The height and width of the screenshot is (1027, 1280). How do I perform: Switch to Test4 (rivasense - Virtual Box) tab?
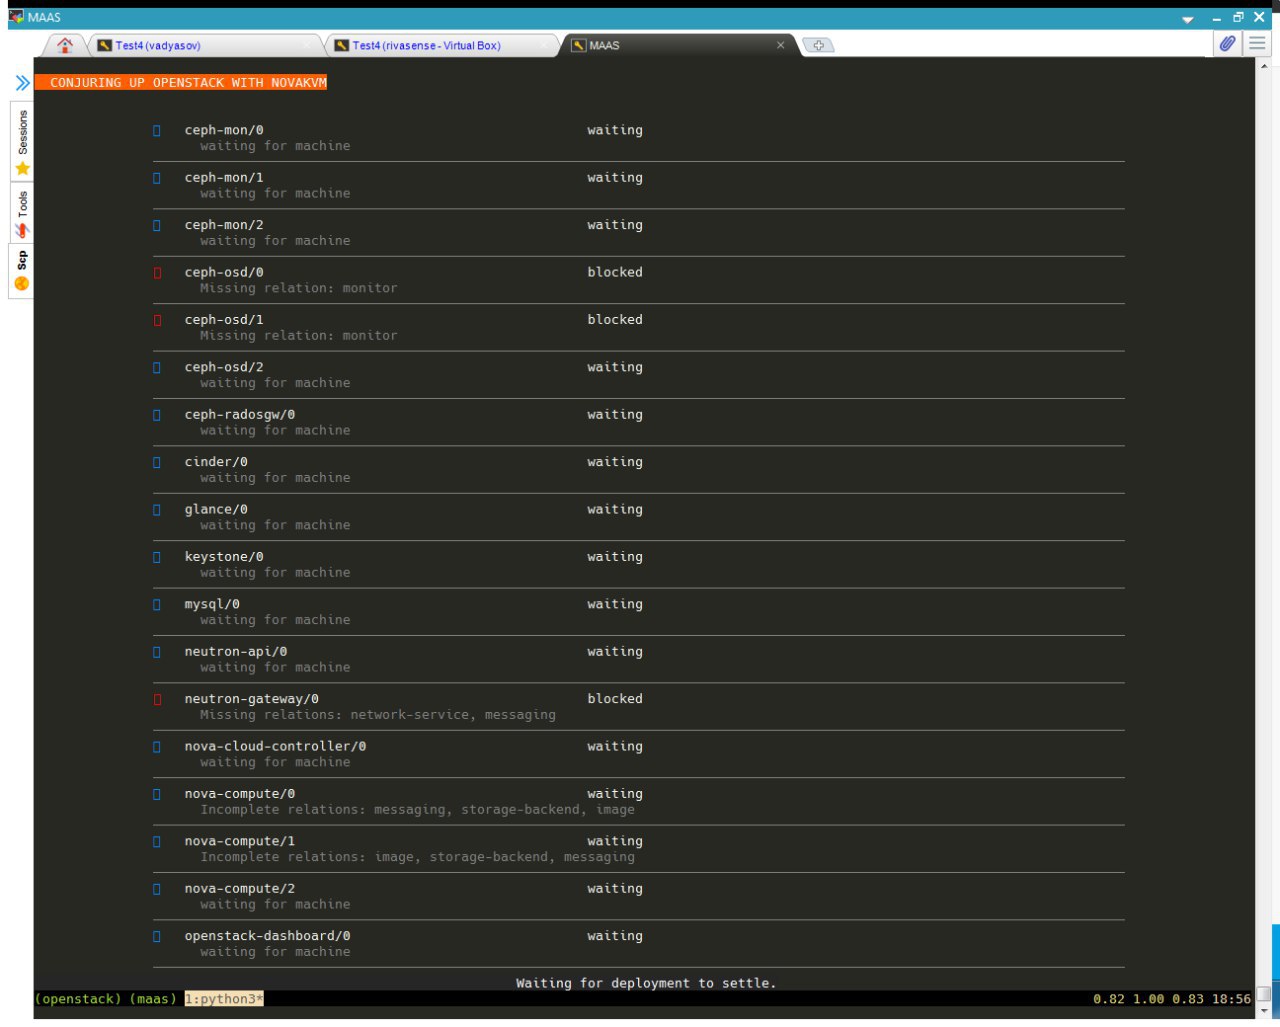coord(440,46)
